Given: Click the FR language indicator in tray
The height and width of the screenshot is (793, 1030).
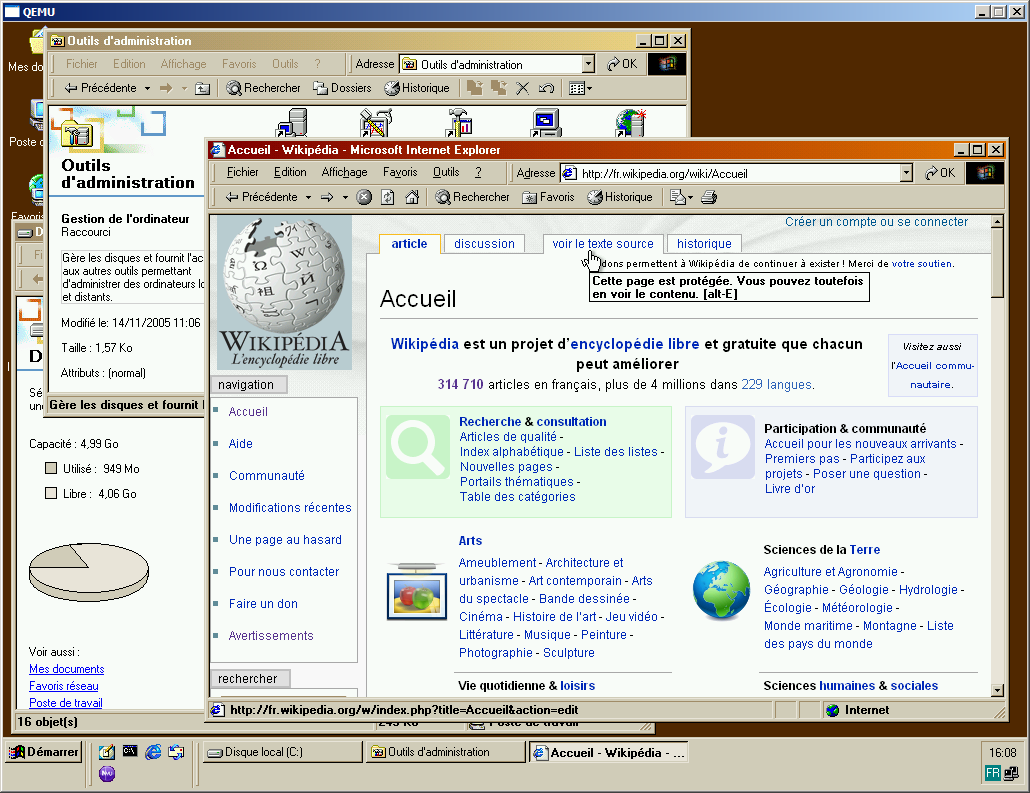Looking at the screenshot, I should pyautogui.click(x=992, y=773).
